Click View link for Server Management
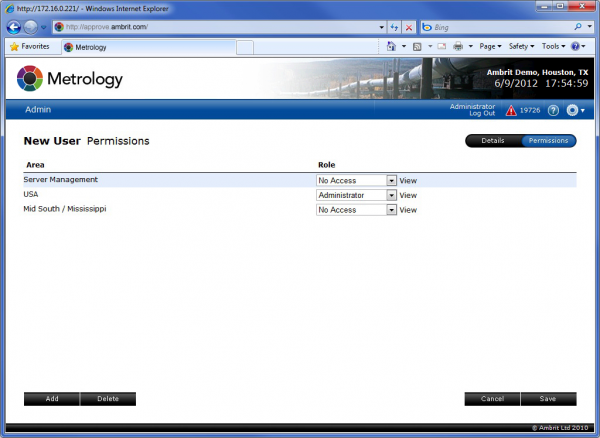600x438 pixels. click(x=408, y=181)
